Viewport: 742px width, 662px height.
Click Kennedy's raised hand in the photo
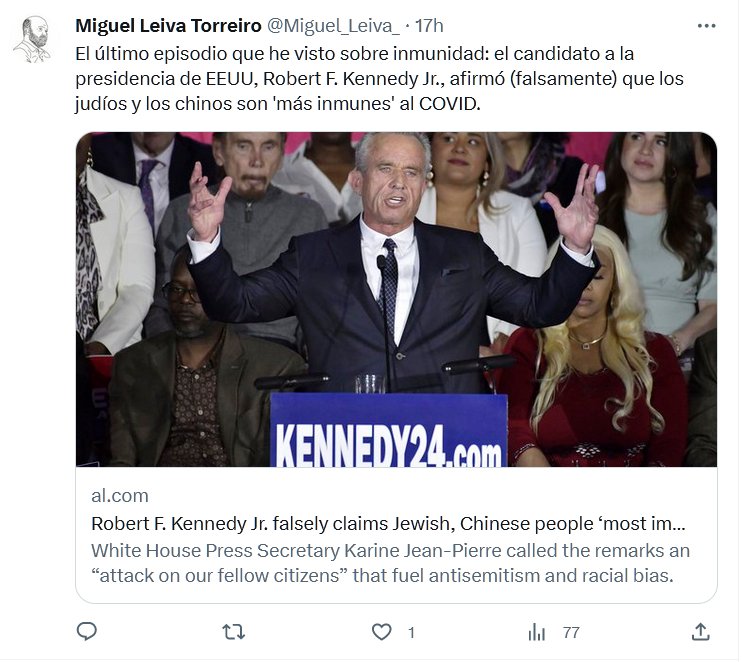click(208, 205)
